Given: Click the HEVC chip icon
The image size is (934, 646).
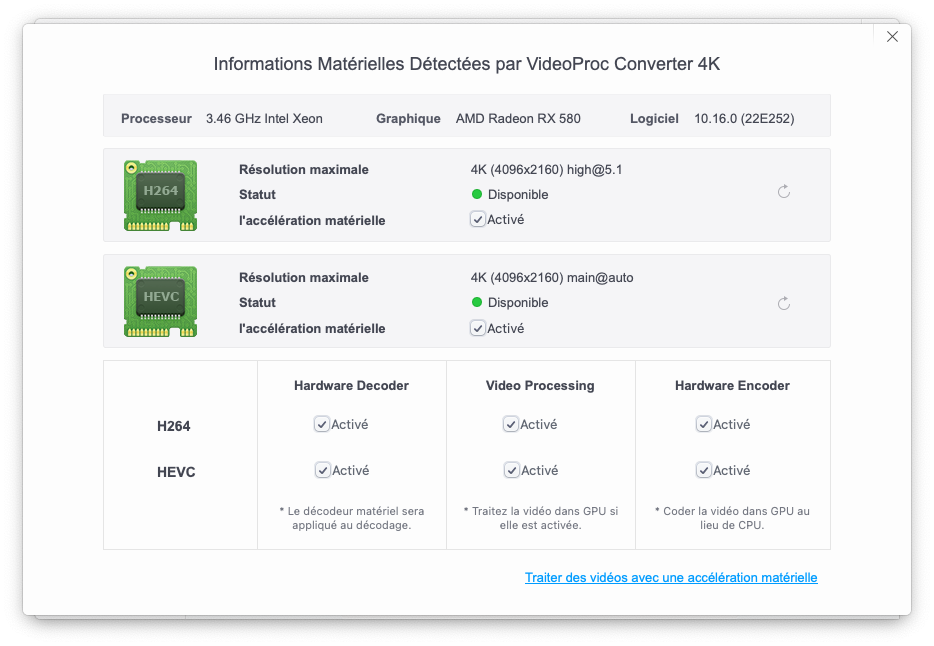Looking at the screenshot, I should coord(160,301).
